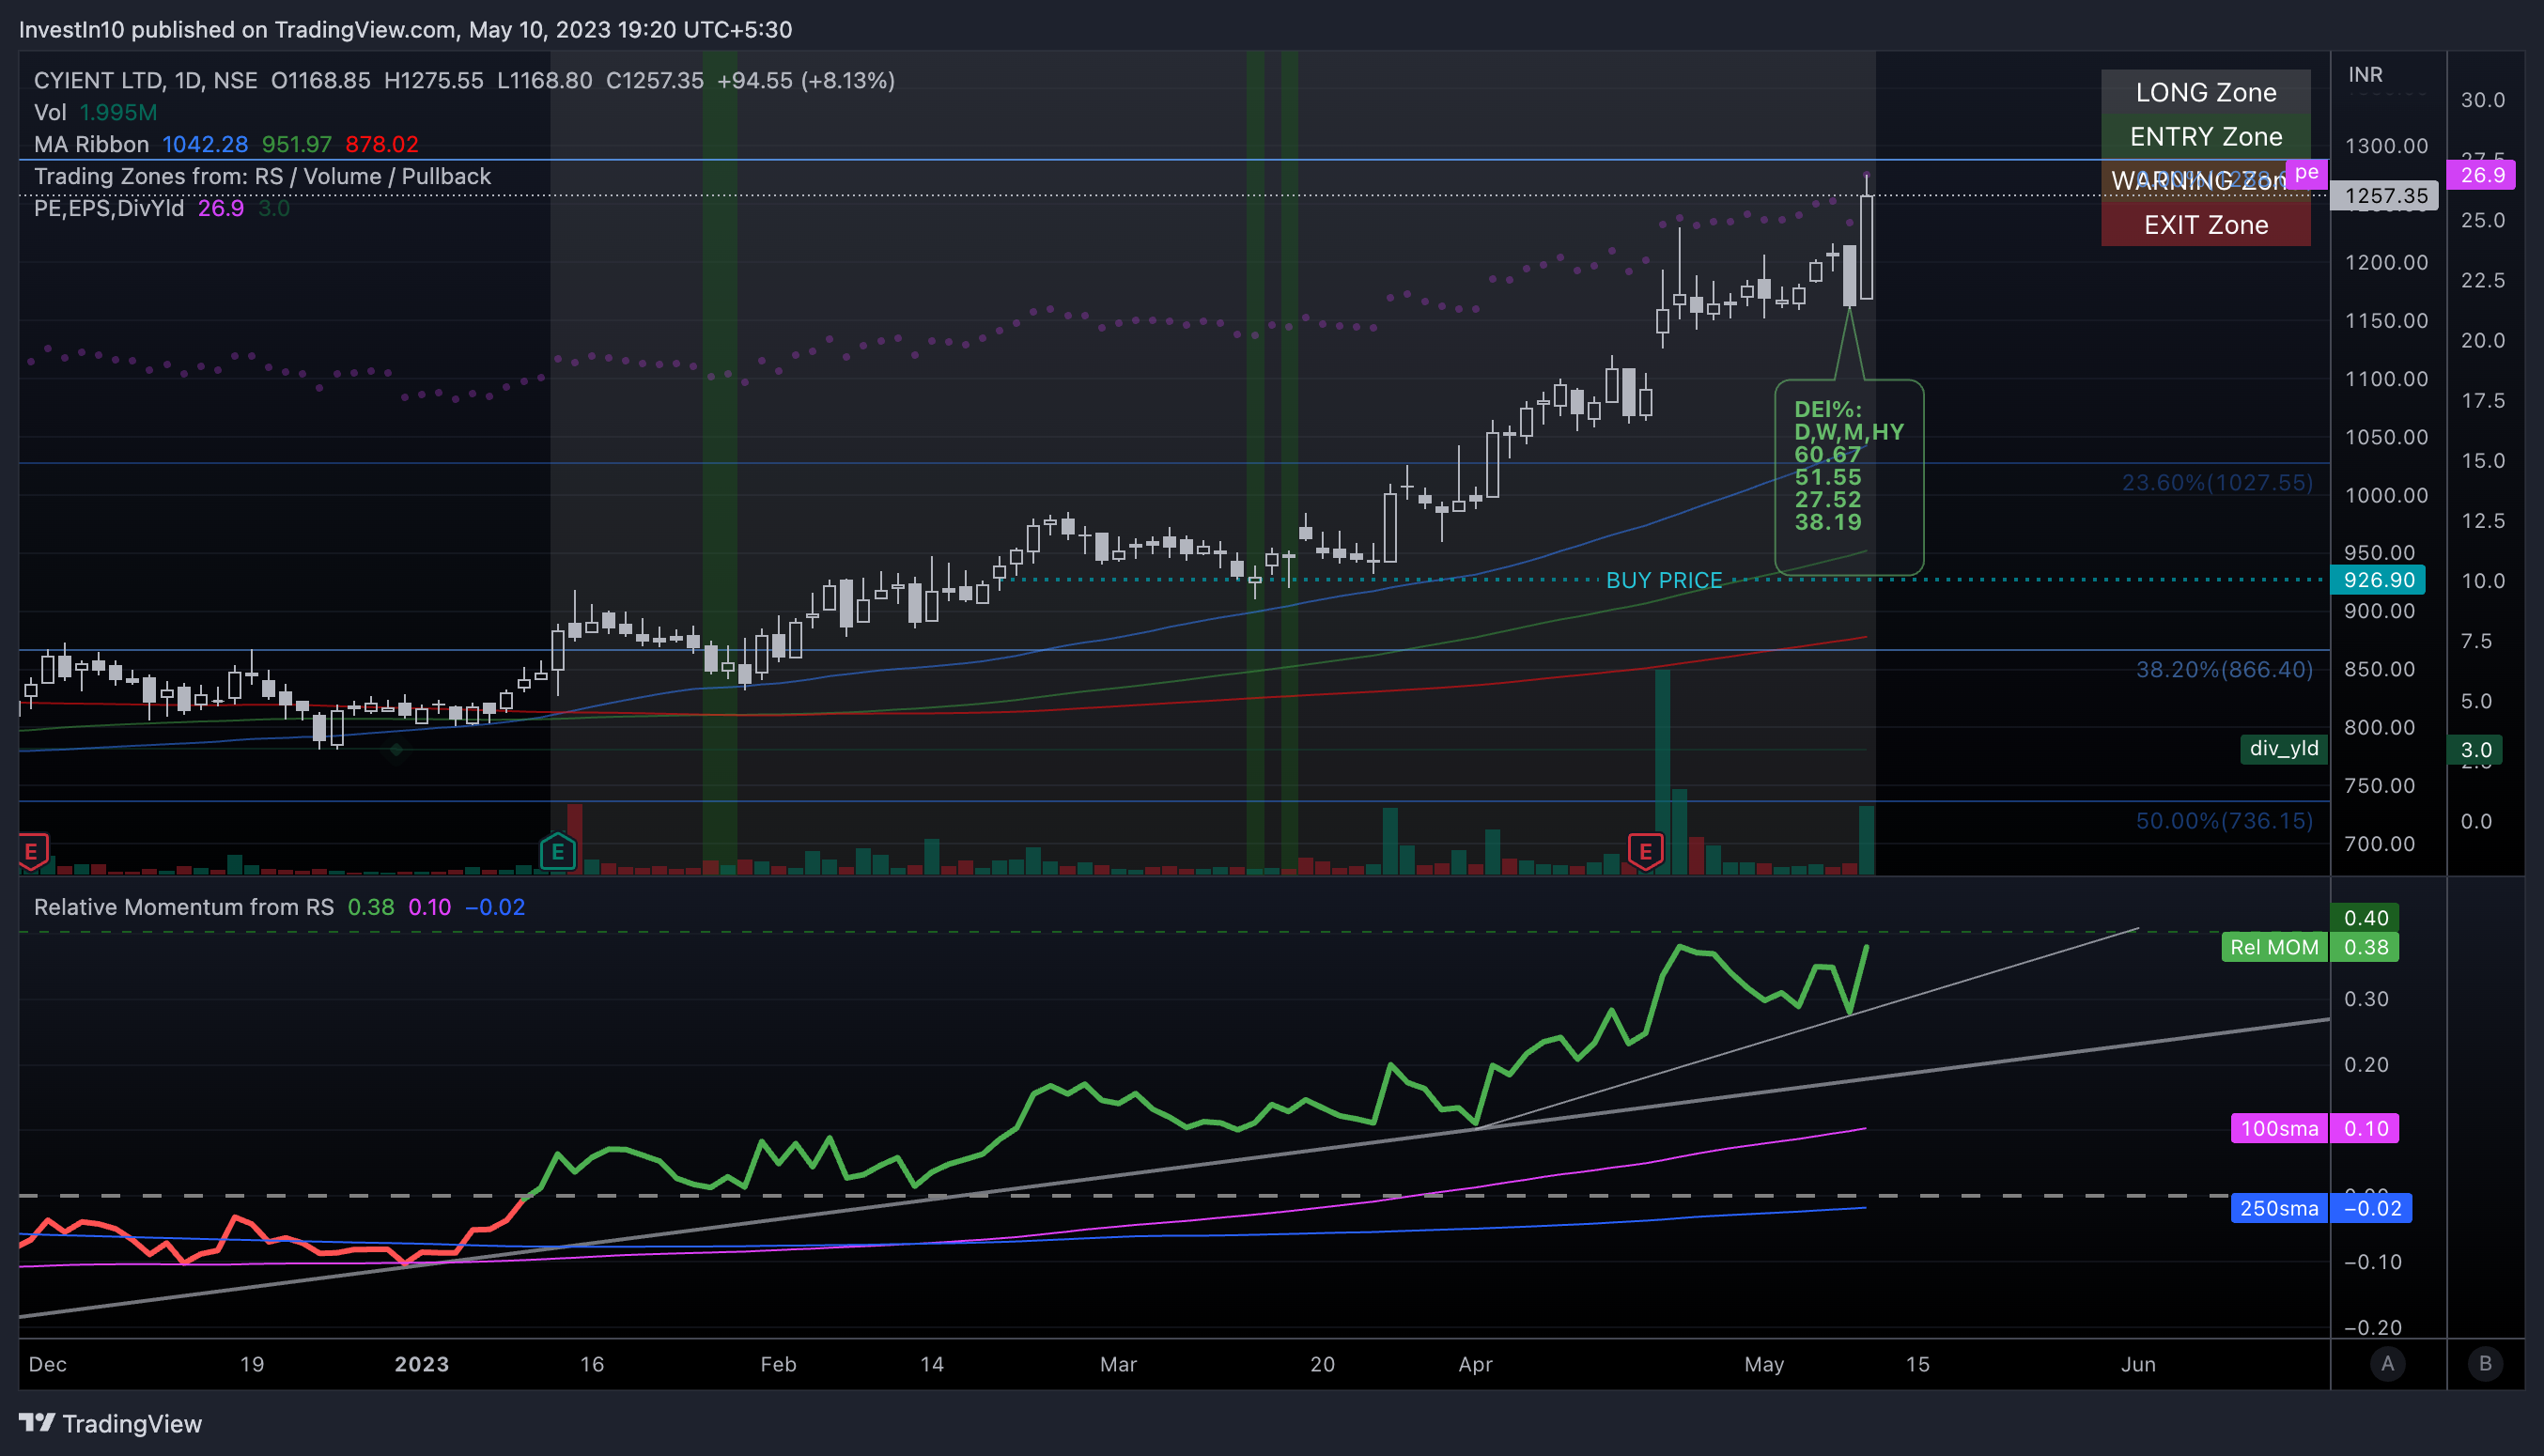Screen dimensions: 2544x1456
Task: Click the 1300.00 price axis label
Action: [x=2386, y=146]
